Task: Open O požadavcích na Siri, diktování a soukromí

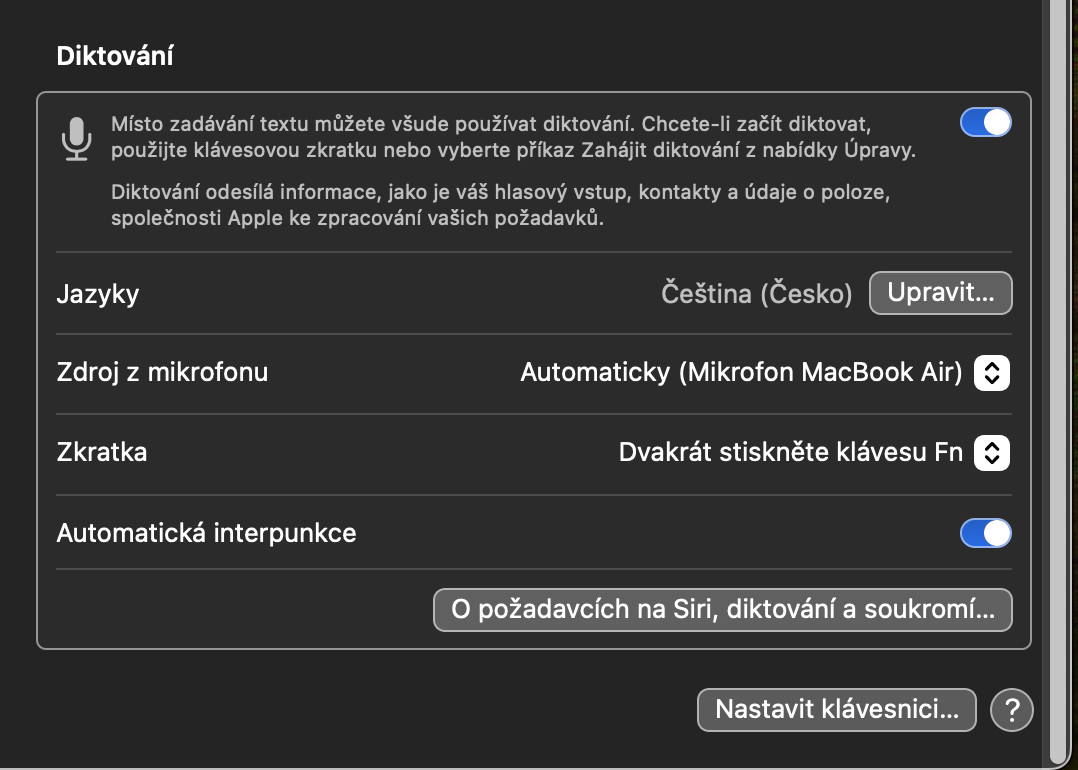Action: click(x=722, y=610)
